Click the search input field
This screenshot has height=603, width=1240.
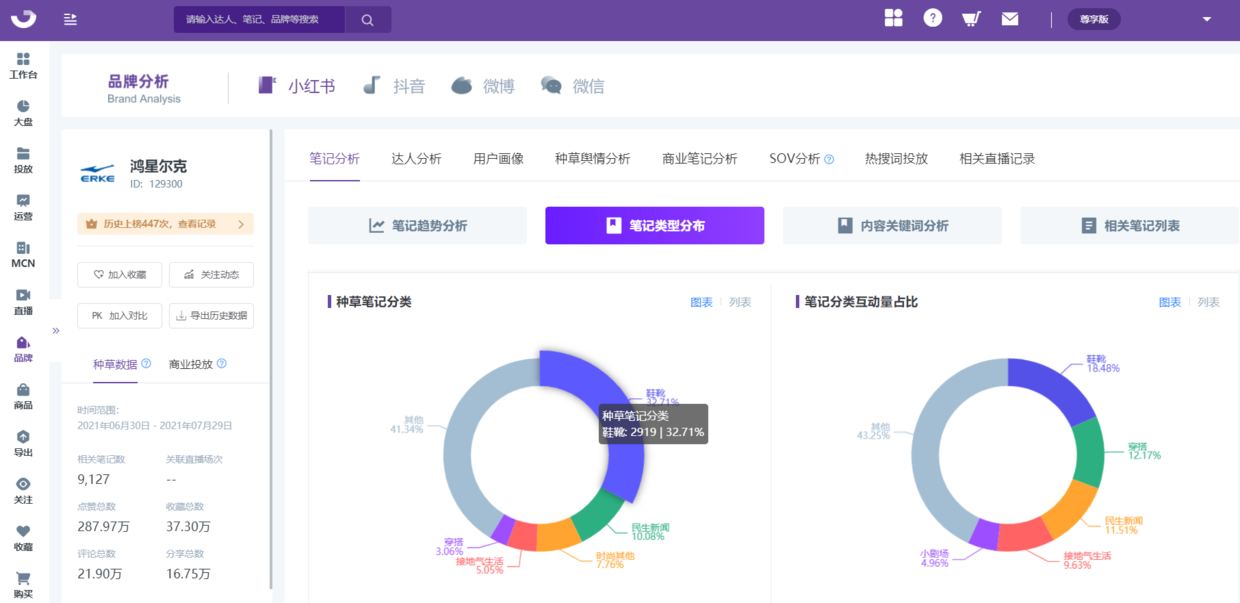pyautogui.click(x=259, y=20)
